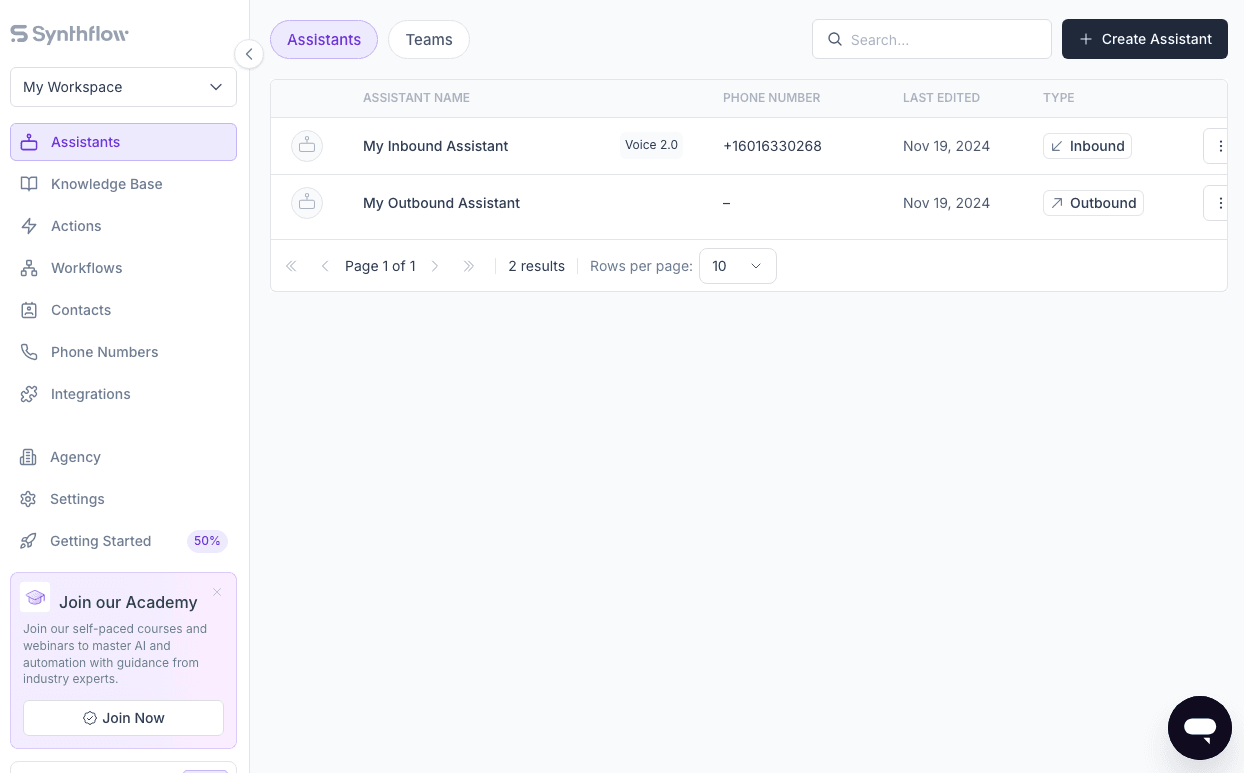Open Knowledge Base in the sidebar
Image resolution: width=1244 pixels, height=773 pixels.
point(106,184)
